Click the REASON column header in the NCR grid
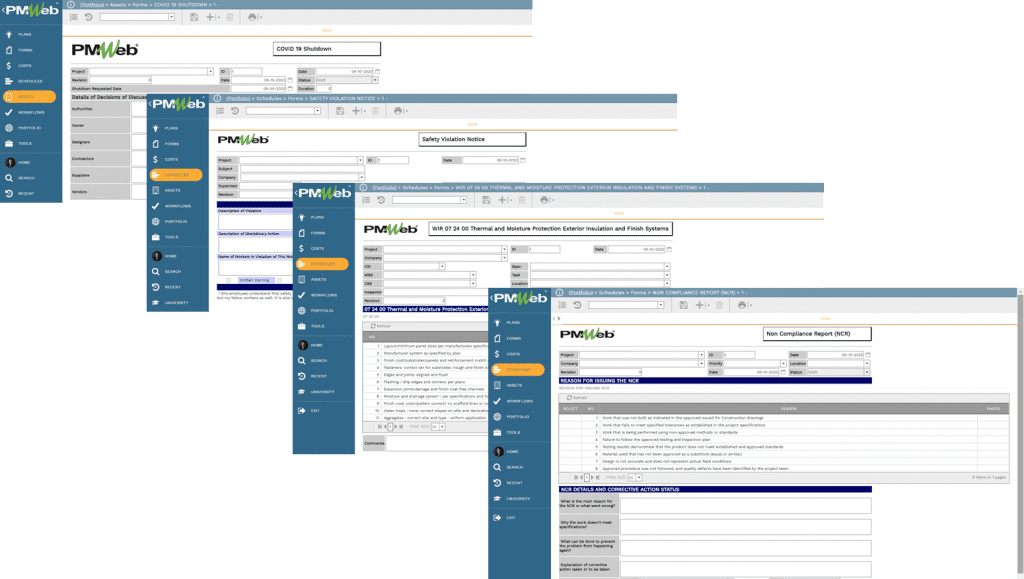This screenshot has width=1024, height=579. tap(788, 409)
